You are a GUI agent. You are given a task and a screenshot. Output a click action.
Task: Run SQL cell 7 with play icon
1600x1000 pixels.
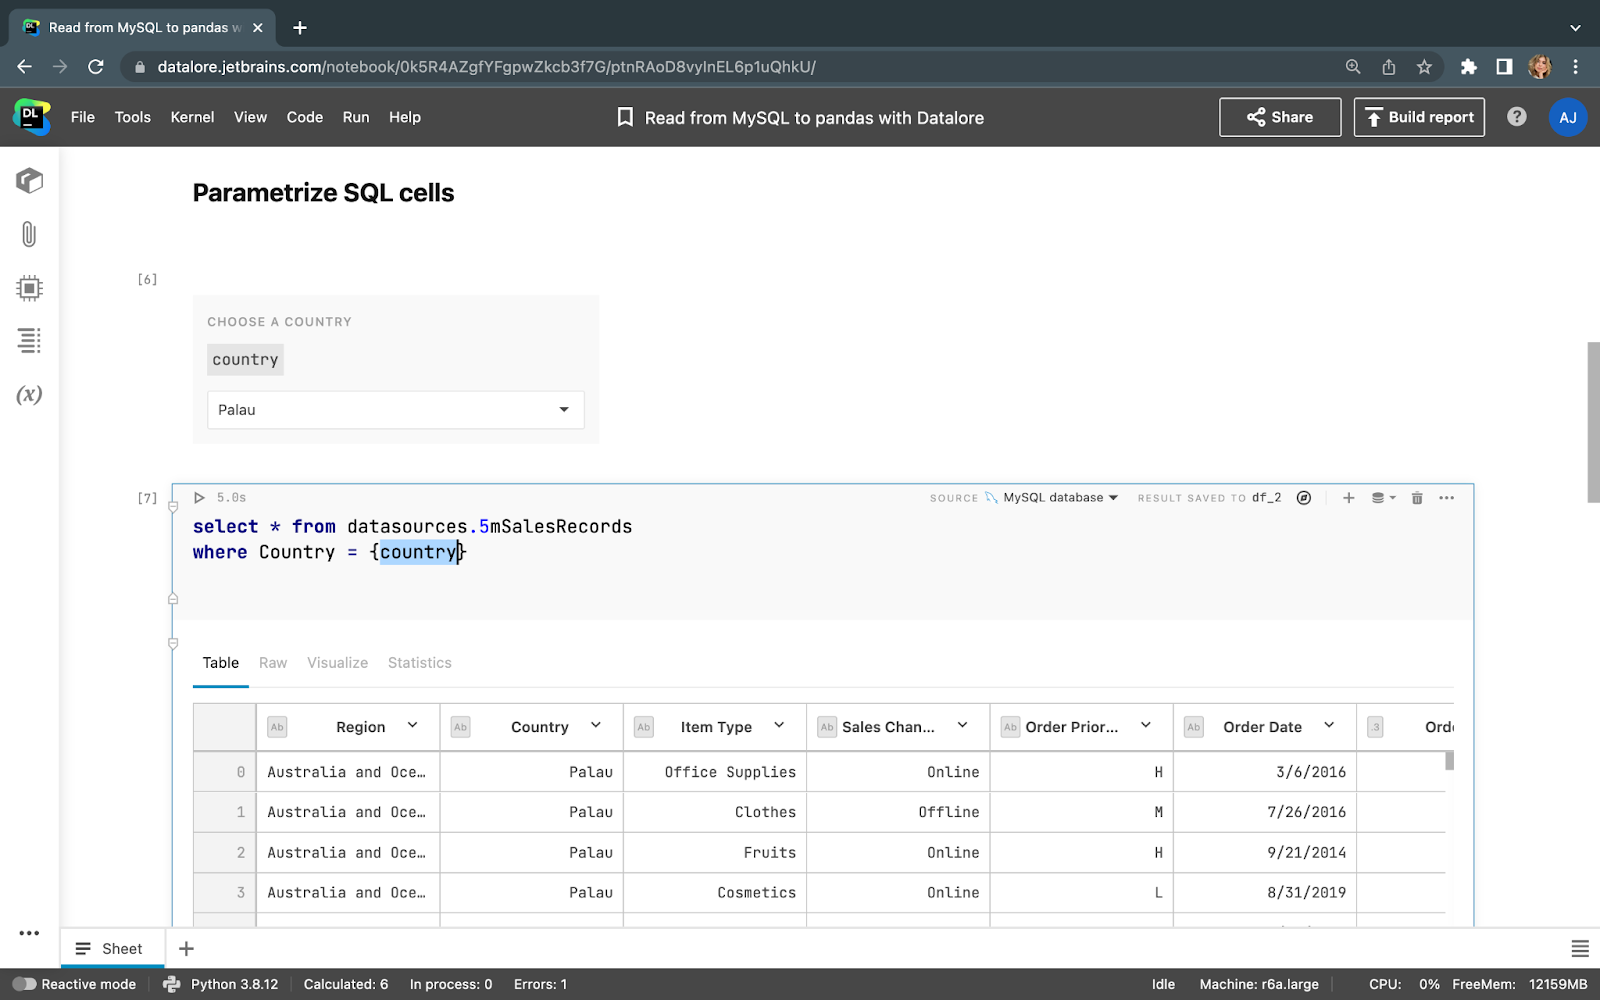pyautogui.click(x=199, y=498)
